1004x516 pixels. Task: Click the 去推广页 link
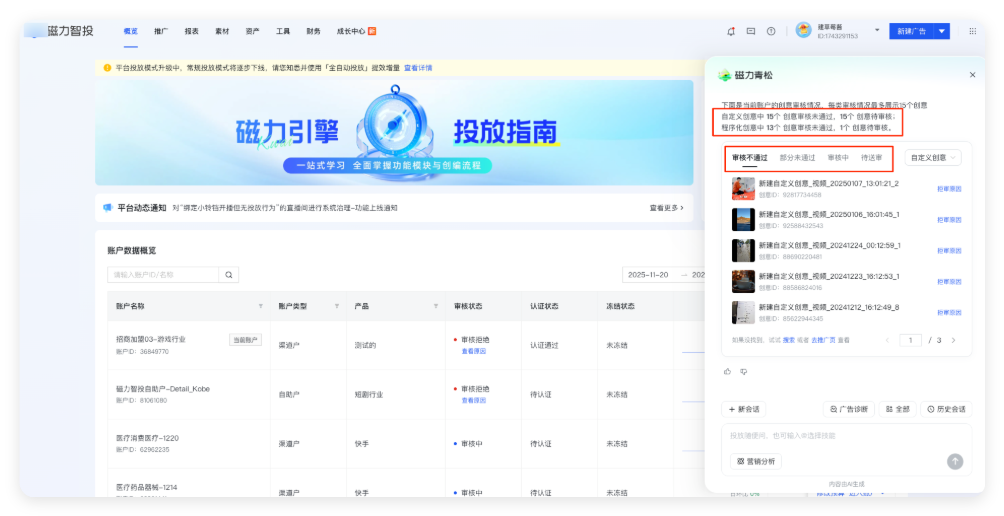[823, 341]
